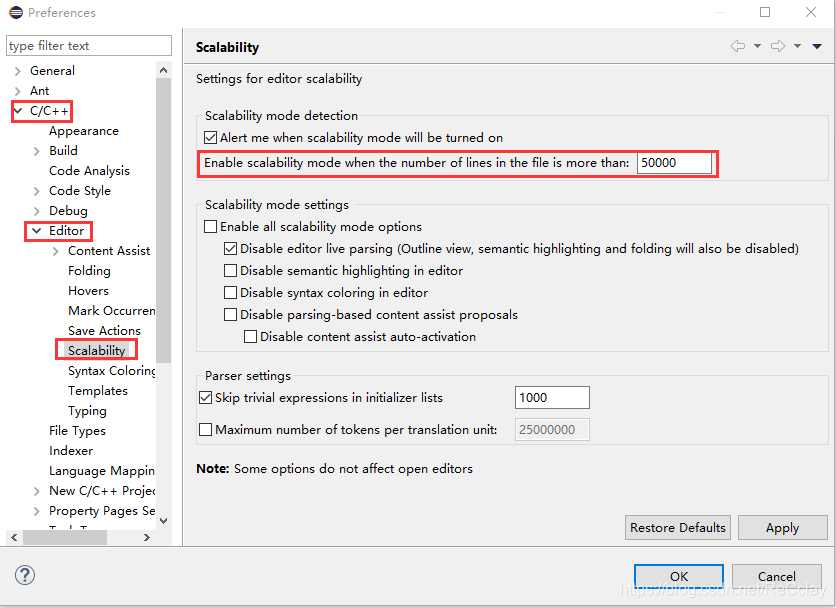The height and width of the screenshot is (608, 836).
Task: Click the tree's horizontal scrollbar thumb
Action: point(65,538)
